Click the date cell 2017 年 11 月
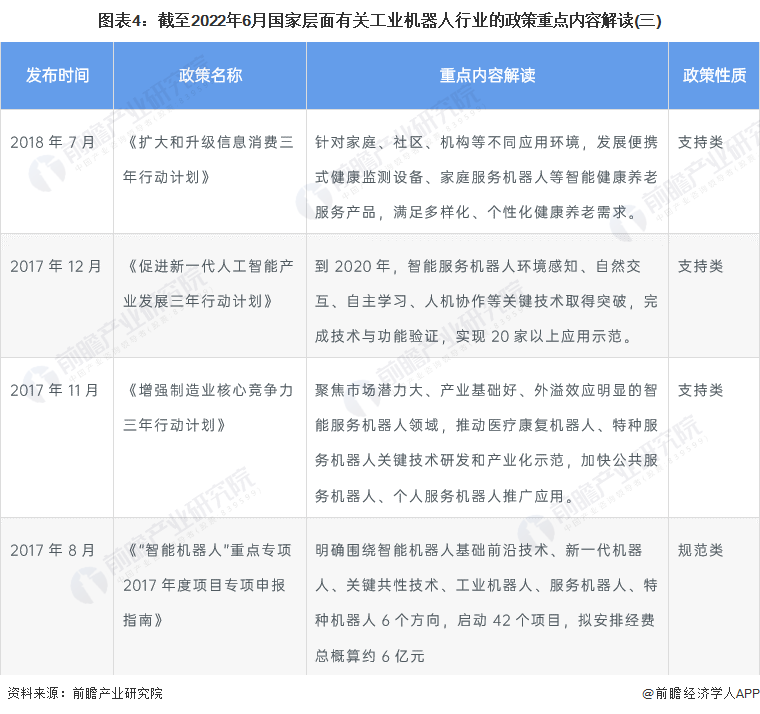Image resolution: width=760 pixels, height=714 pixels. coord(54,390)
